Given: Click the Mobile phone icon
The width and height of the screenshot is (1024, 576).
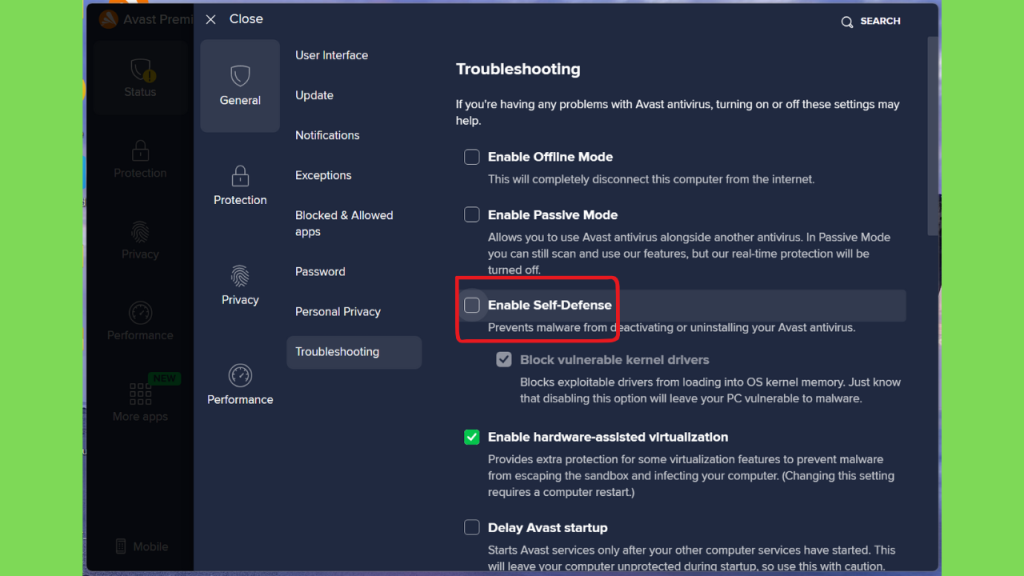Looking at the screenshot, I should (121, 547).
